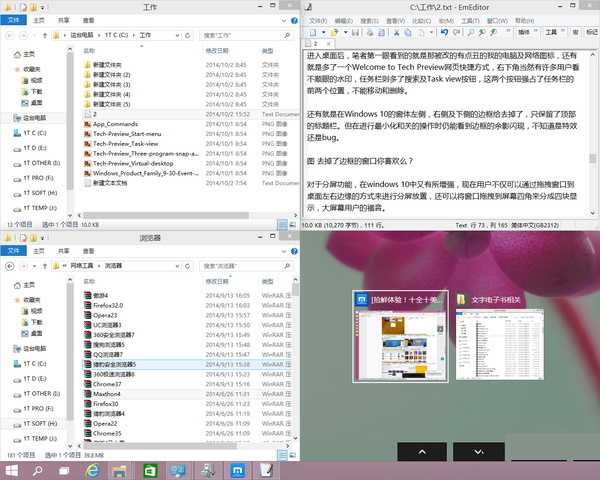Launch Internet Explorer from the taskbar
Image resolution: width=600 pixels, height=480 pixels.
92,471
